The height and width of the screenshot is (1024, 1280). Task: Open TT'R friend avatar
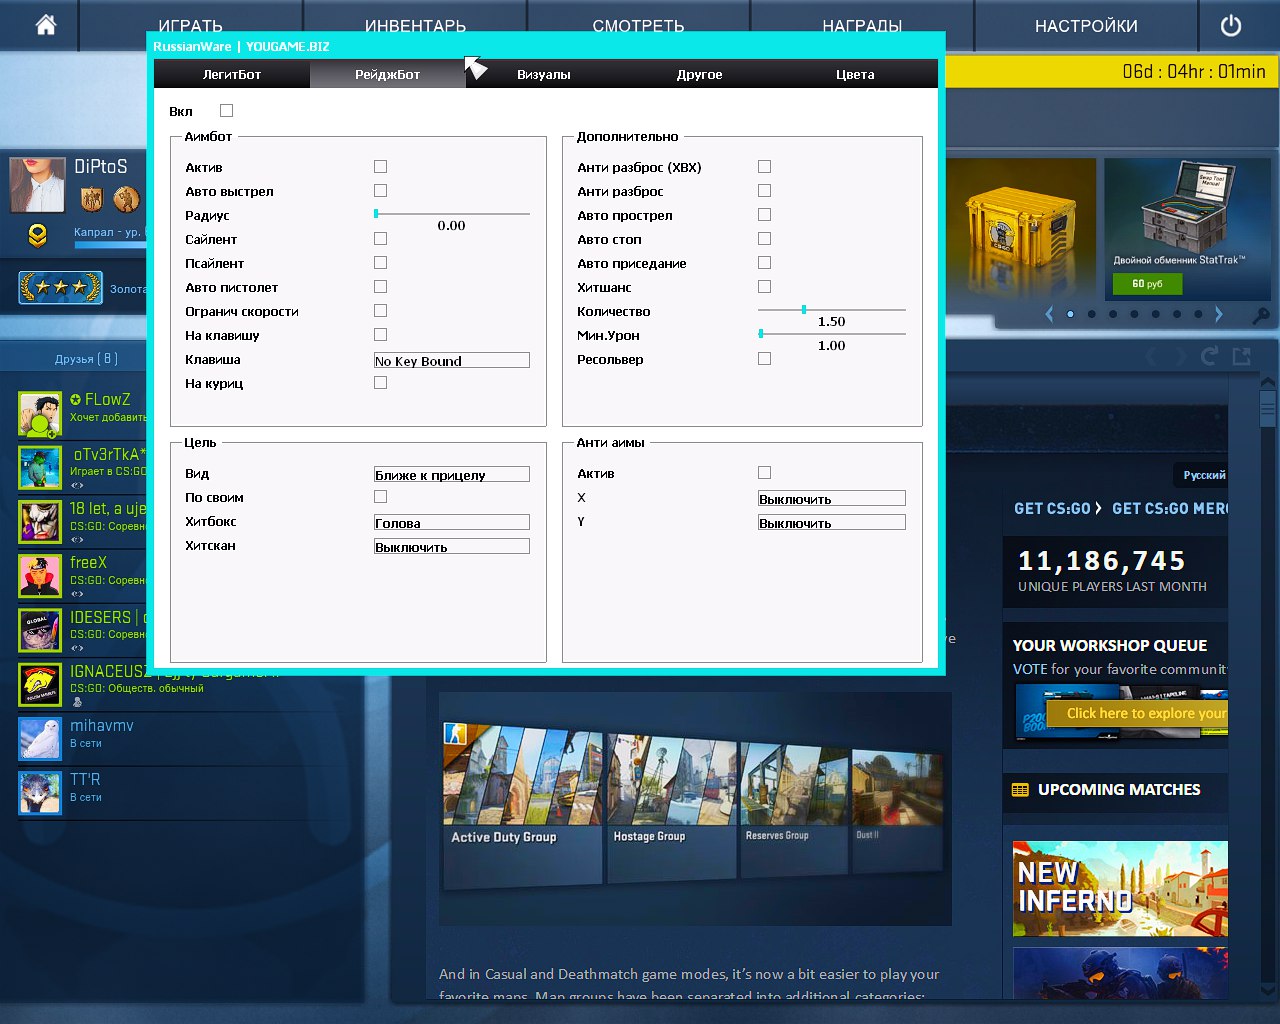pos(40,792)
